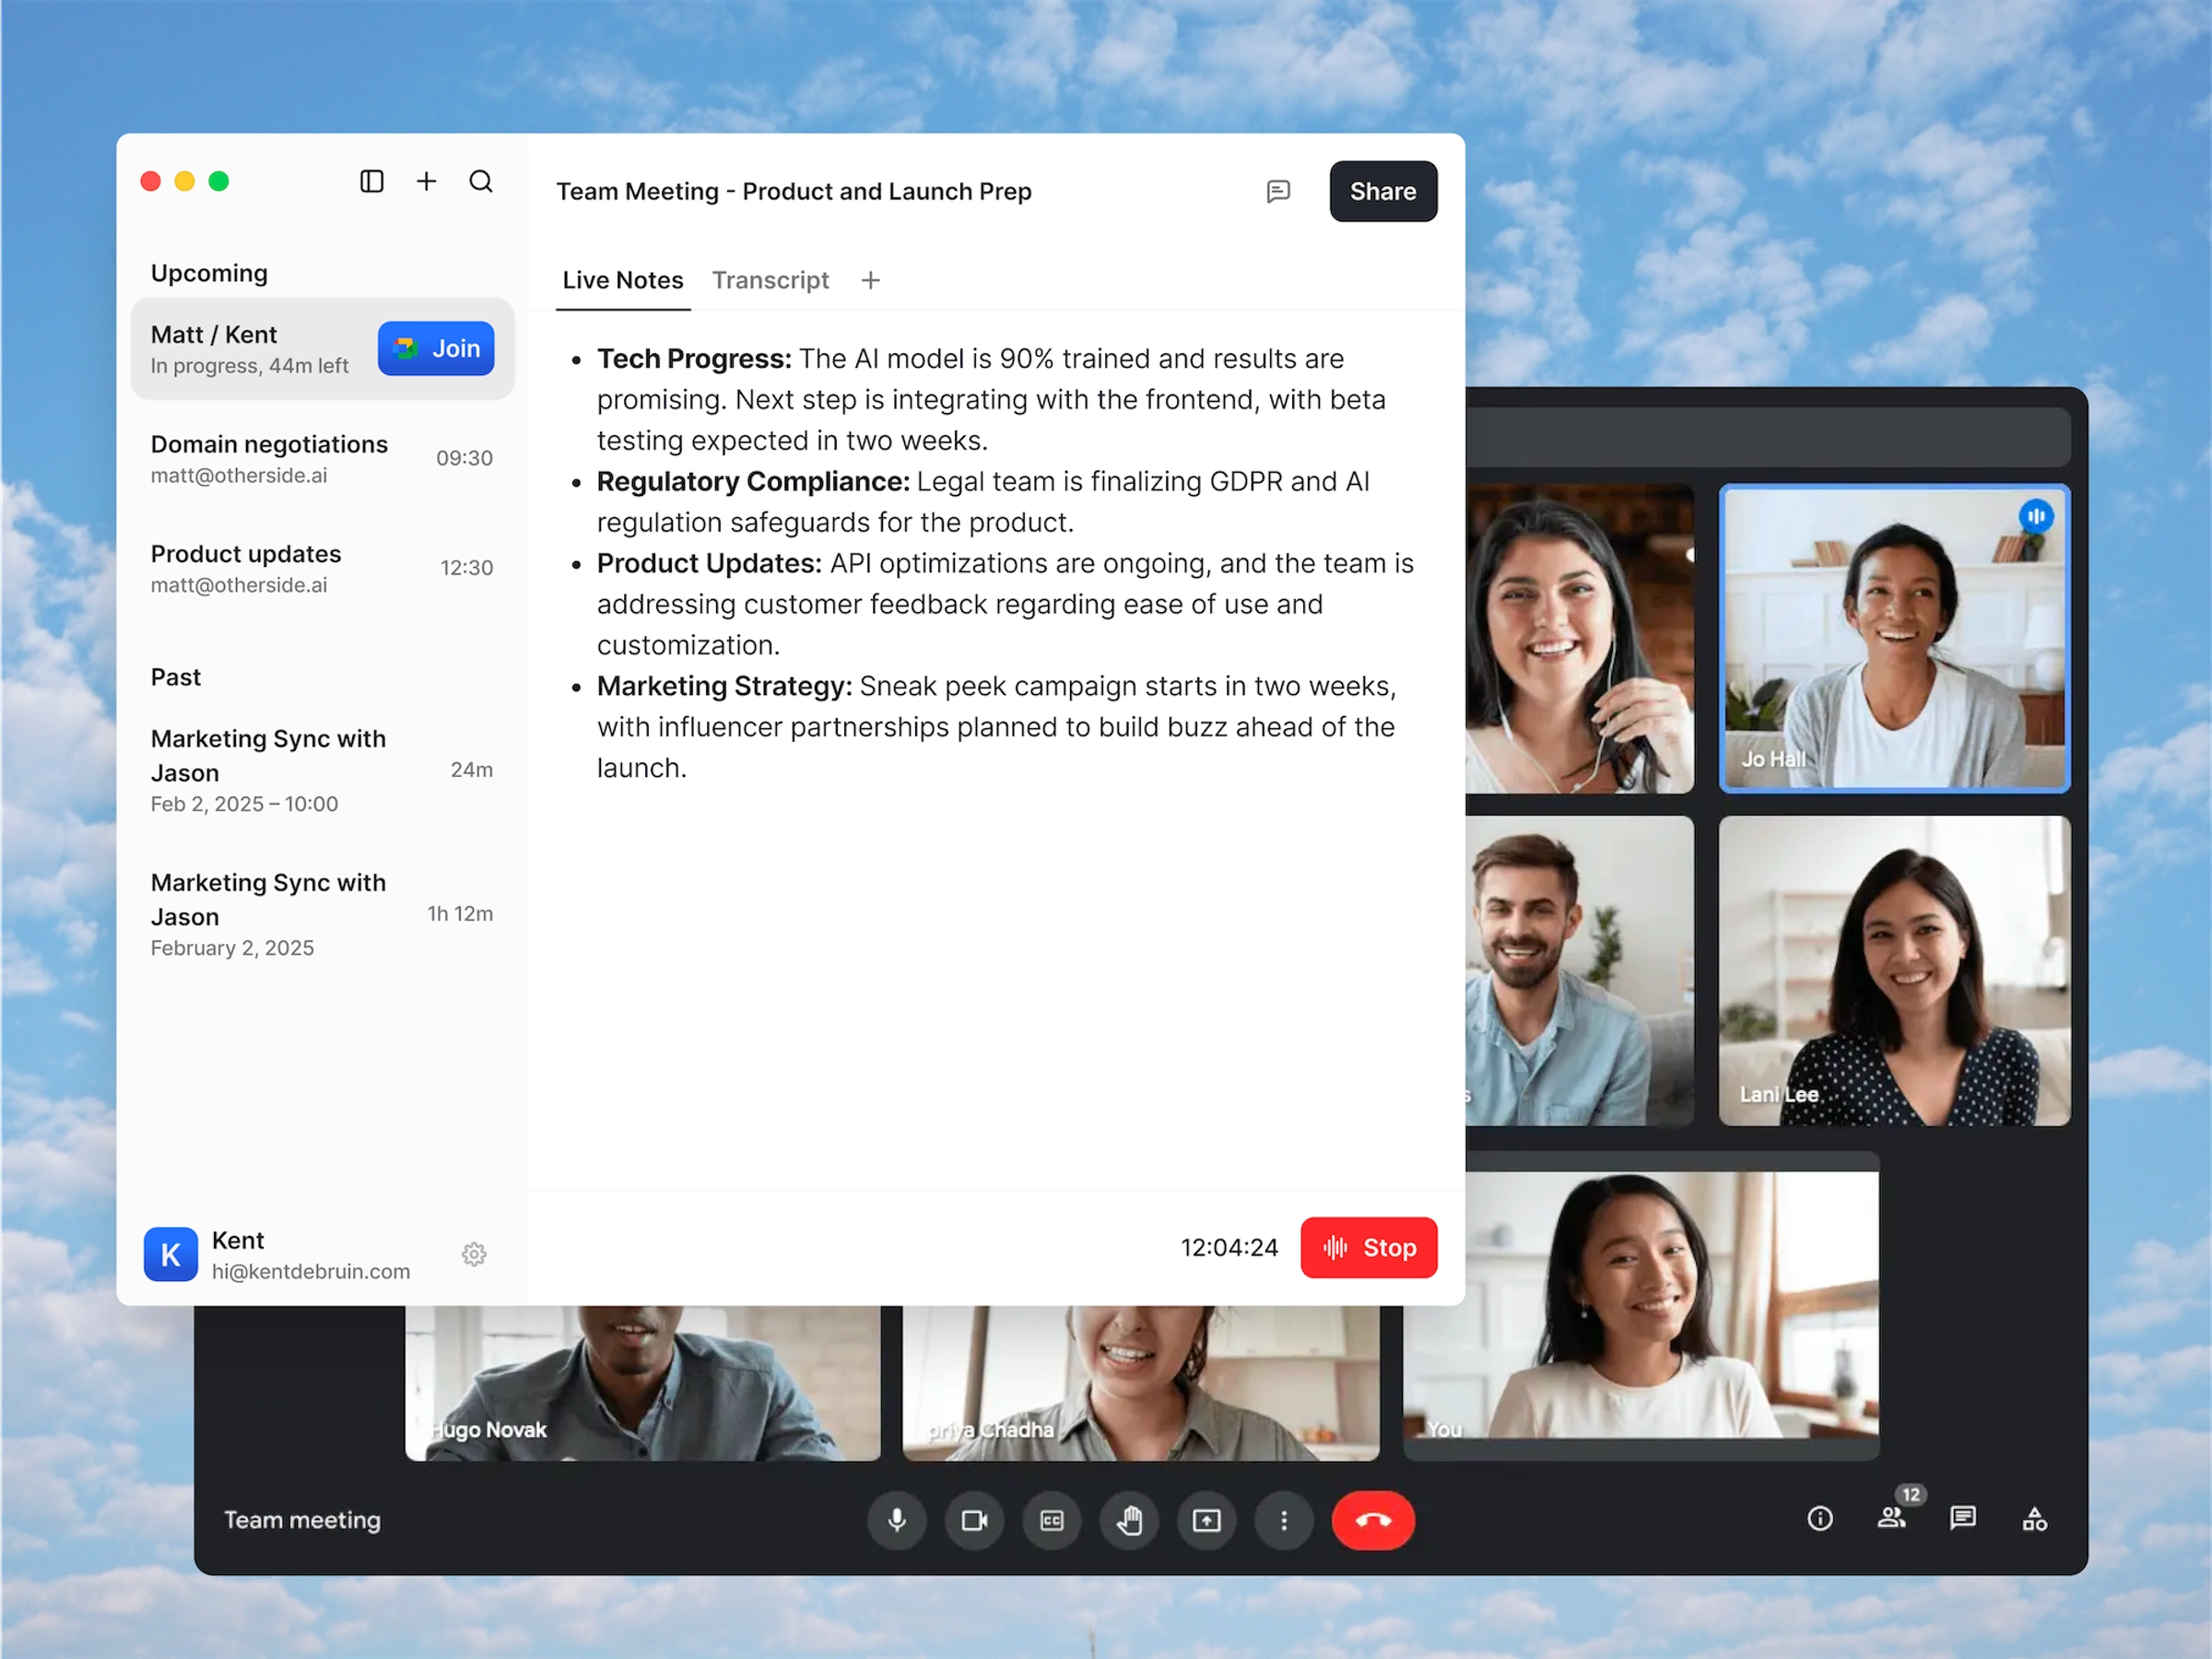Switch to the Transcript tab
The width and height of the screenshot is (2212, 1659).
tap(770, 280)
